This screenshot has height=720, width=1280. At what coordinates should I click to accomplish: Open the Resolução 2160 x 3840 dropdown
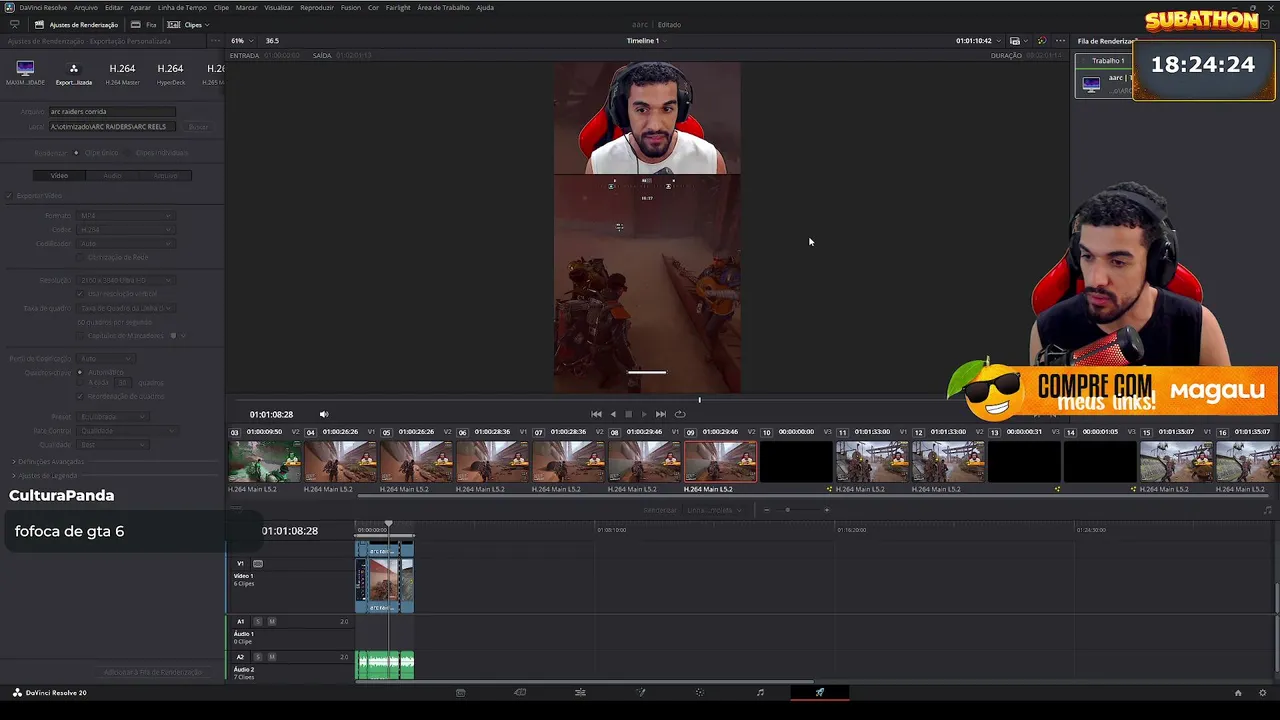coord(125,280)
